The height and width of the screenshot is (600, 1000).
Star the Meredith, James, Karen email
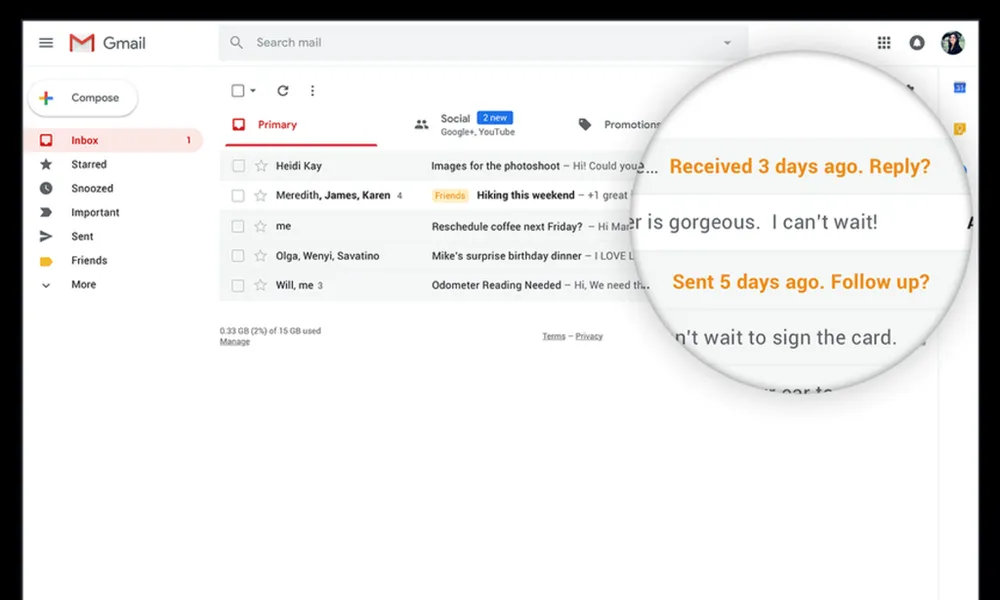[260, 195]
